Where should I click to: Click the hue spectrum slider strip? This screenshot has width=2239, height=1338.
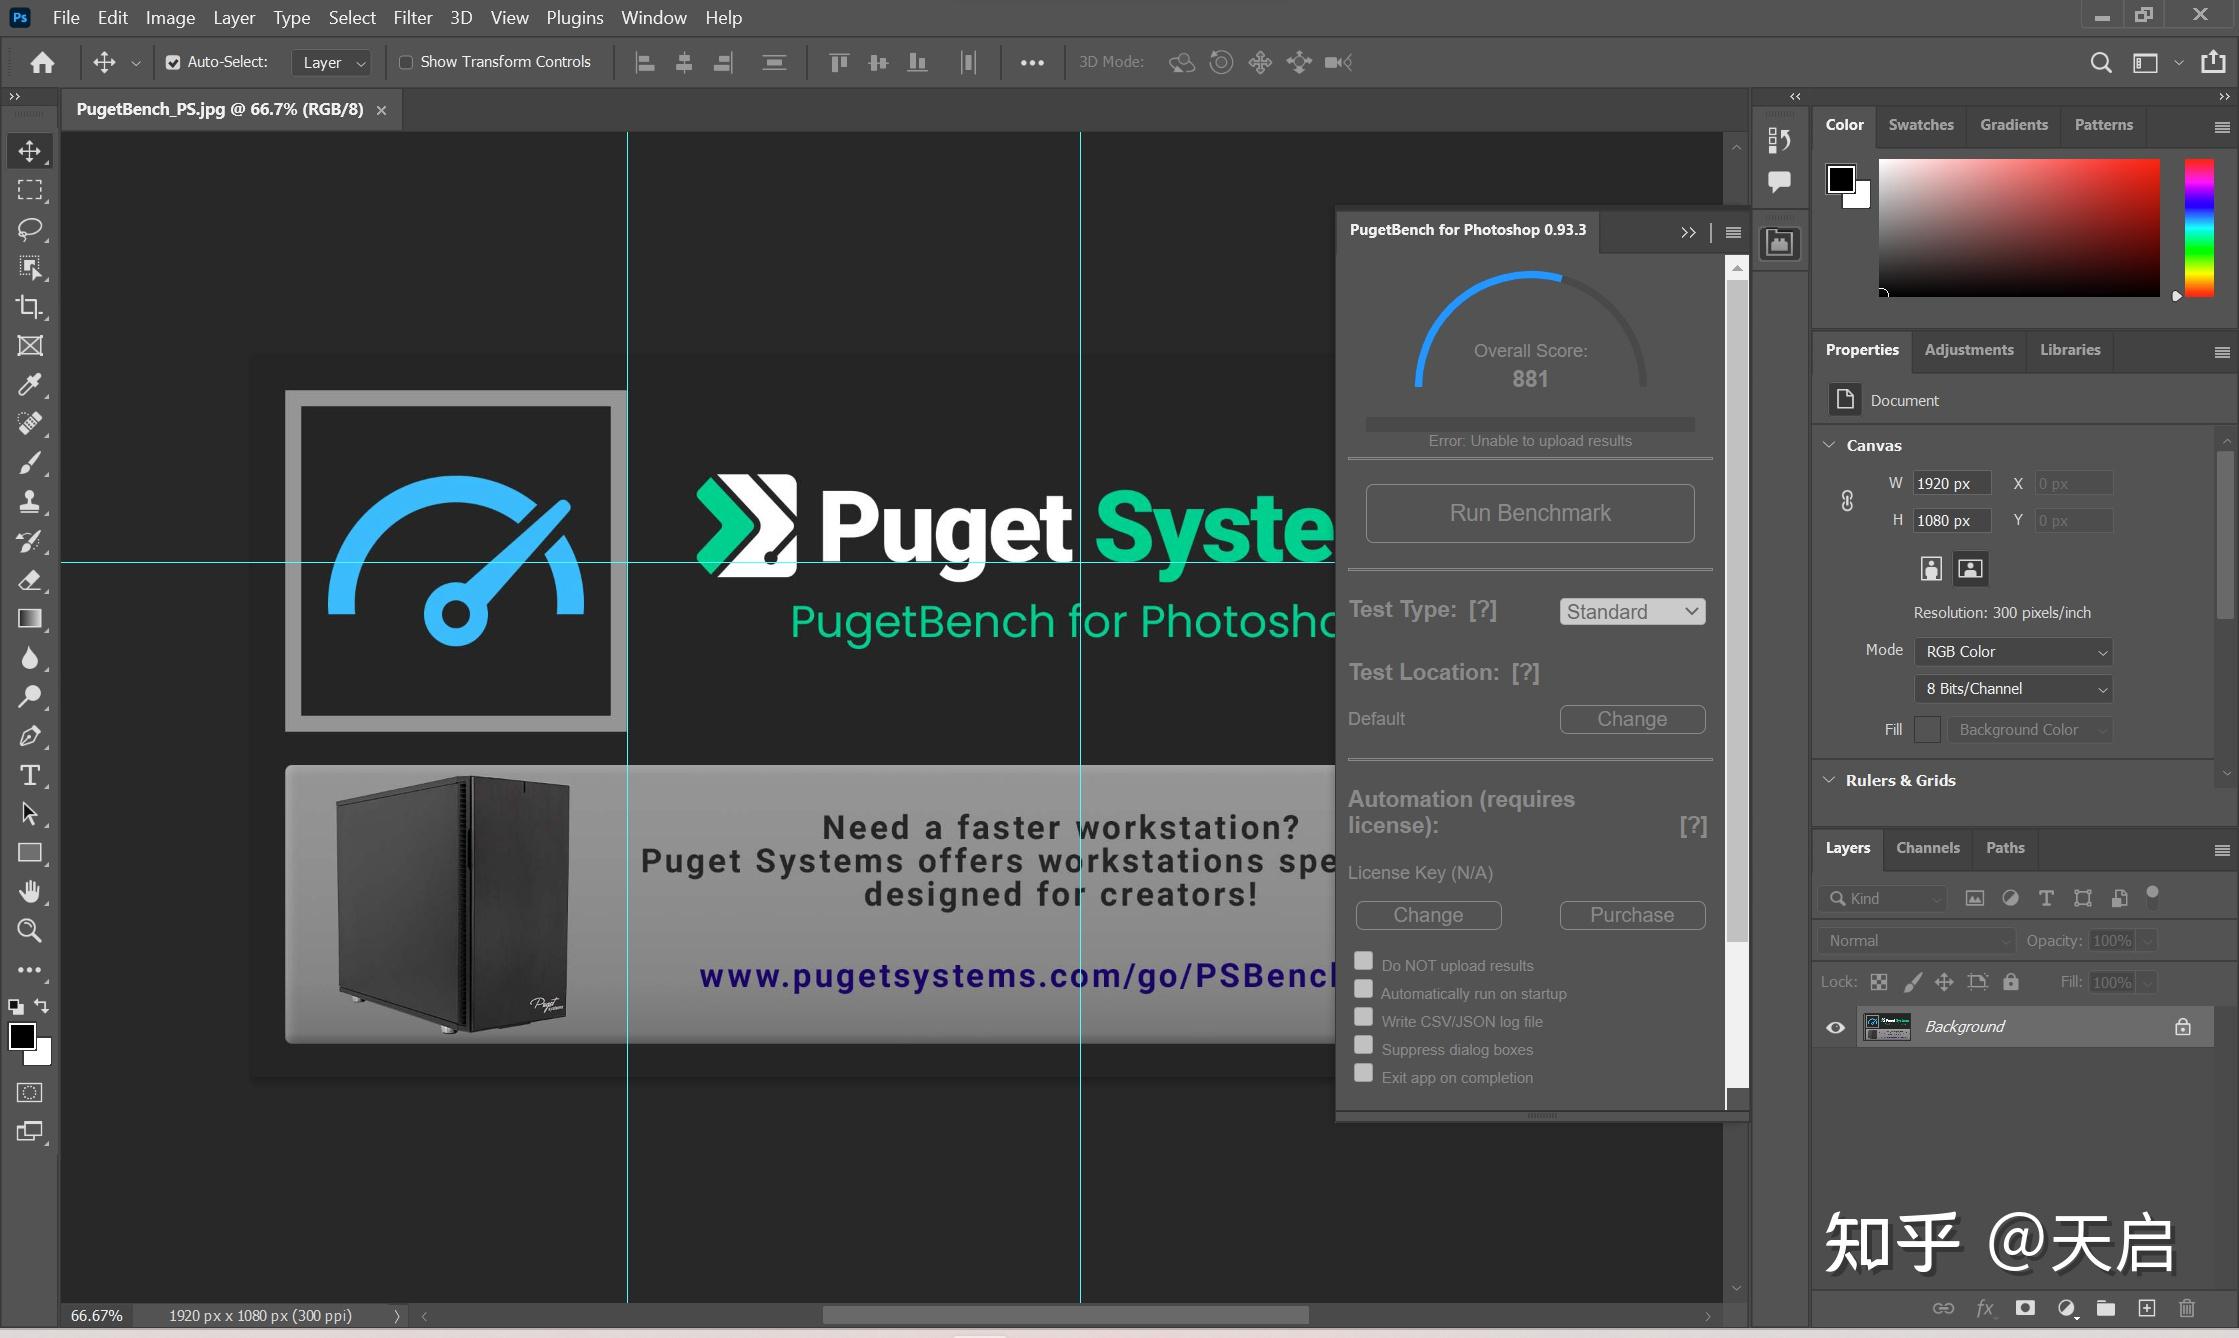[2198, 227]
